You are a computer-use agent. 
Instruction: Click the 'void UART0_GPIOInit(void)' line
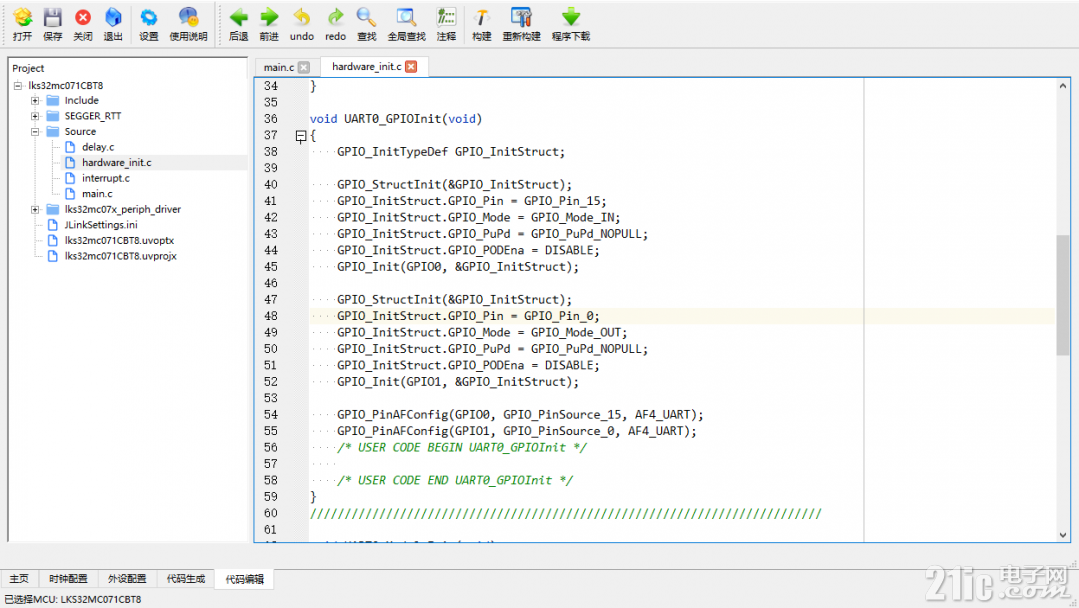point(396,119)
